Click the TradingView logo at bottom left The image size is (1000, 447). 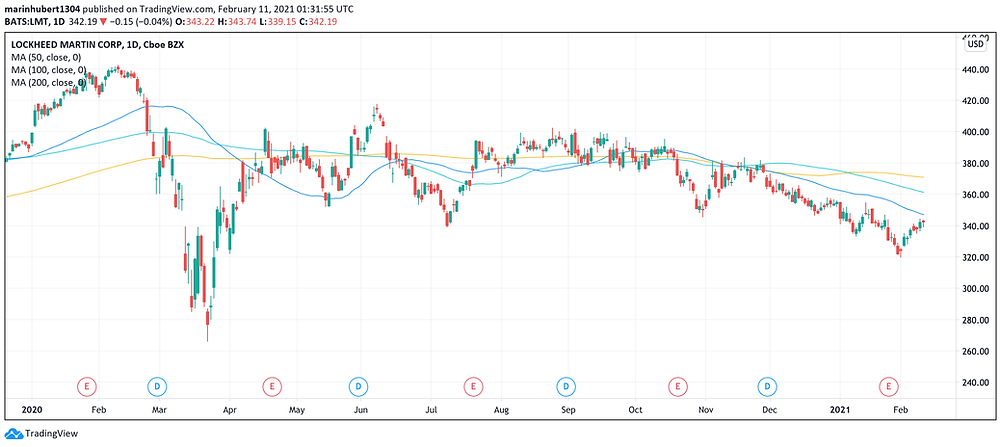tap(41, 434)
